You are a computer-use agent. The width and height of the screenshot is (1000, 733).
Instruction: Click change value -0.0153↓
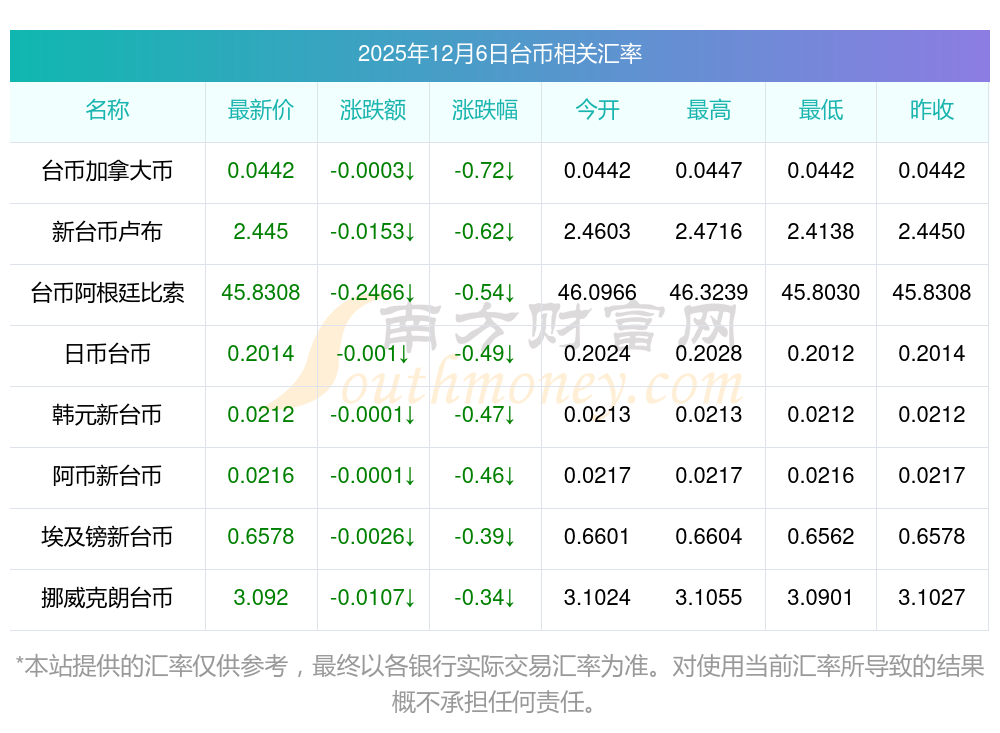373,232
